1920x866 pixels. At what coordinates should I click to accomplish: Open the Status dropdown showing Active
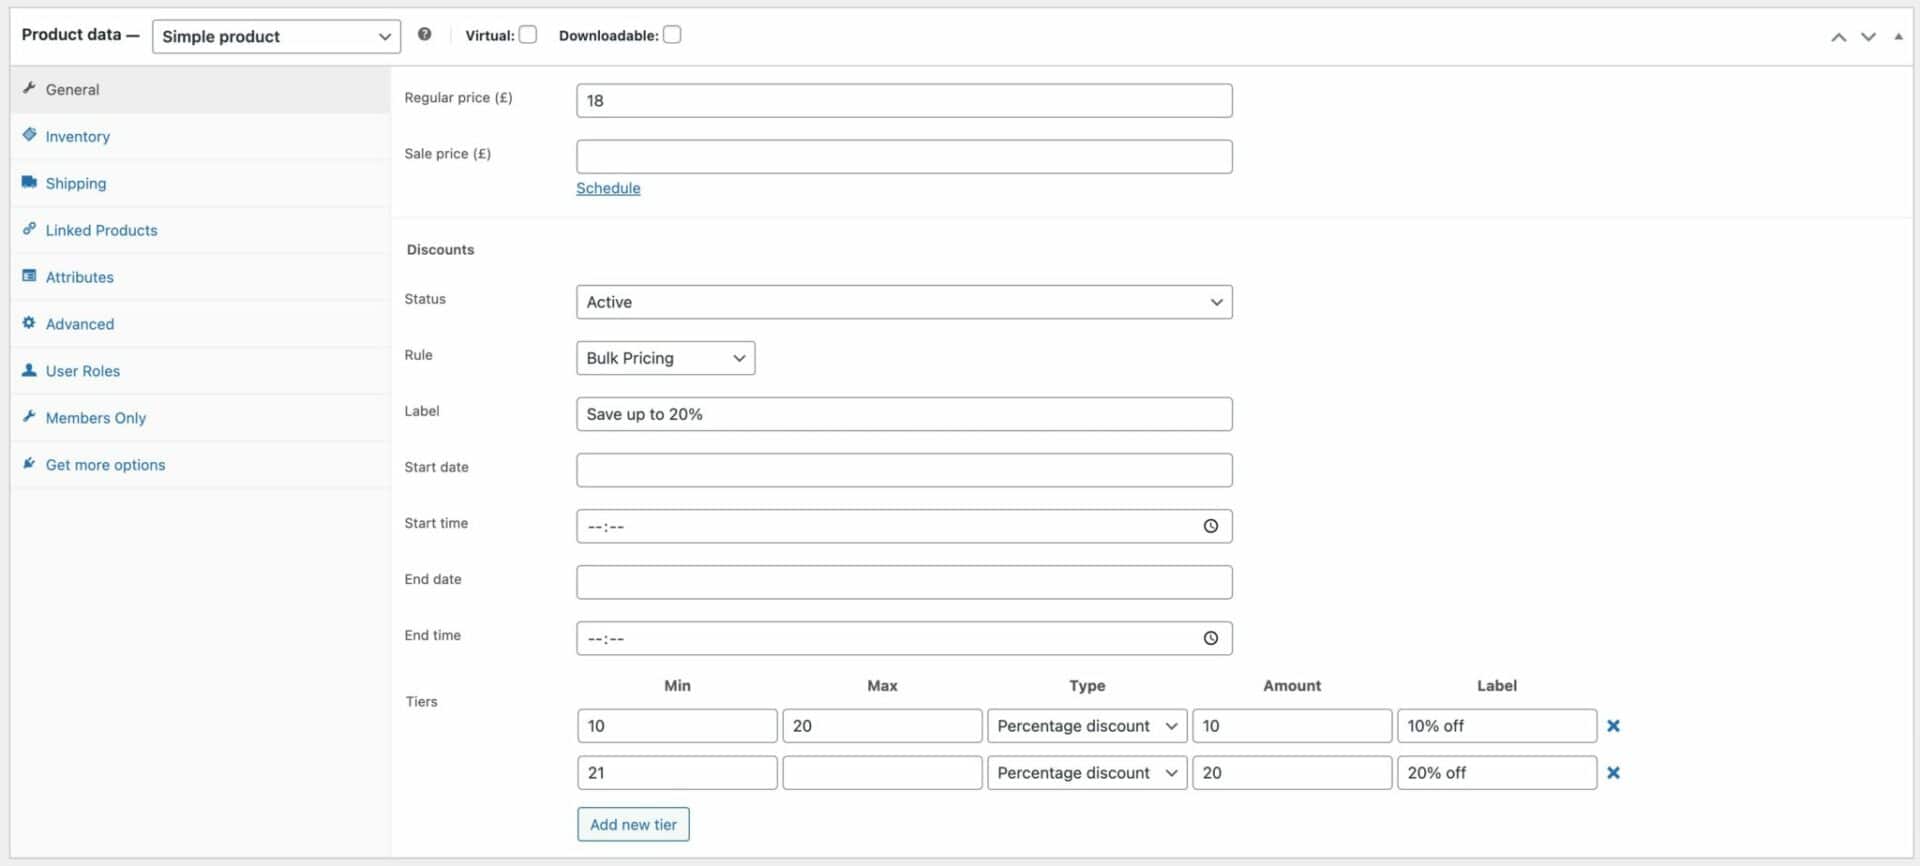904,302
